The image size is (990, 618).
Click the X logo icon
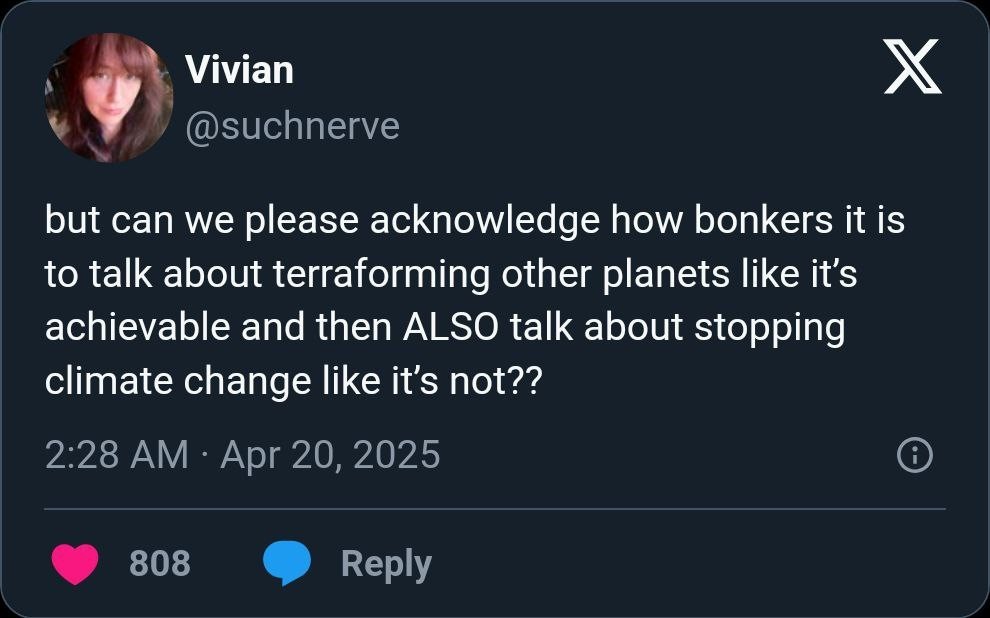[x=912, y=69]
